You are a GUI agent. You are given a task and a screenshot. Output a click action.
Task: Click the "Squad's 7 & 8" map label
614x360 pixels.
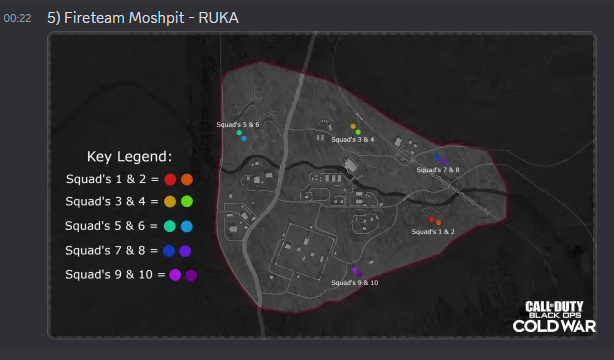[438, 170]
